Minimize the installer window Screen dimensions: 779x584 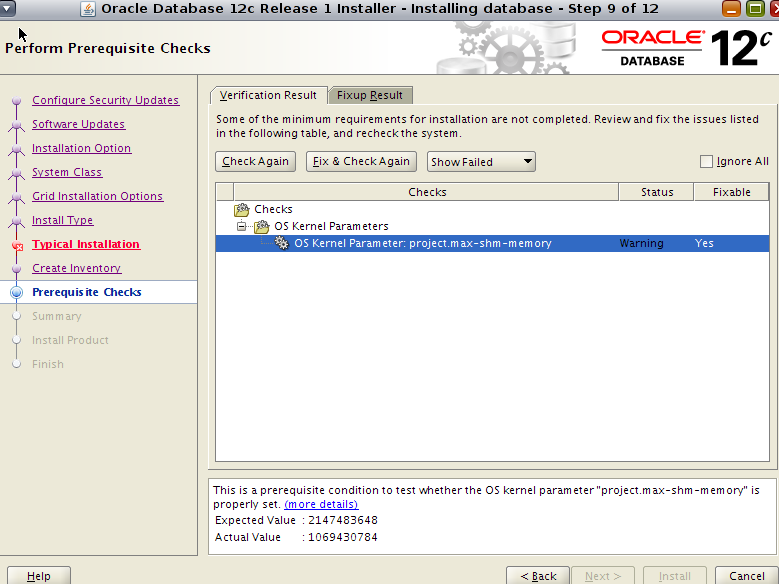pos(731,8)
